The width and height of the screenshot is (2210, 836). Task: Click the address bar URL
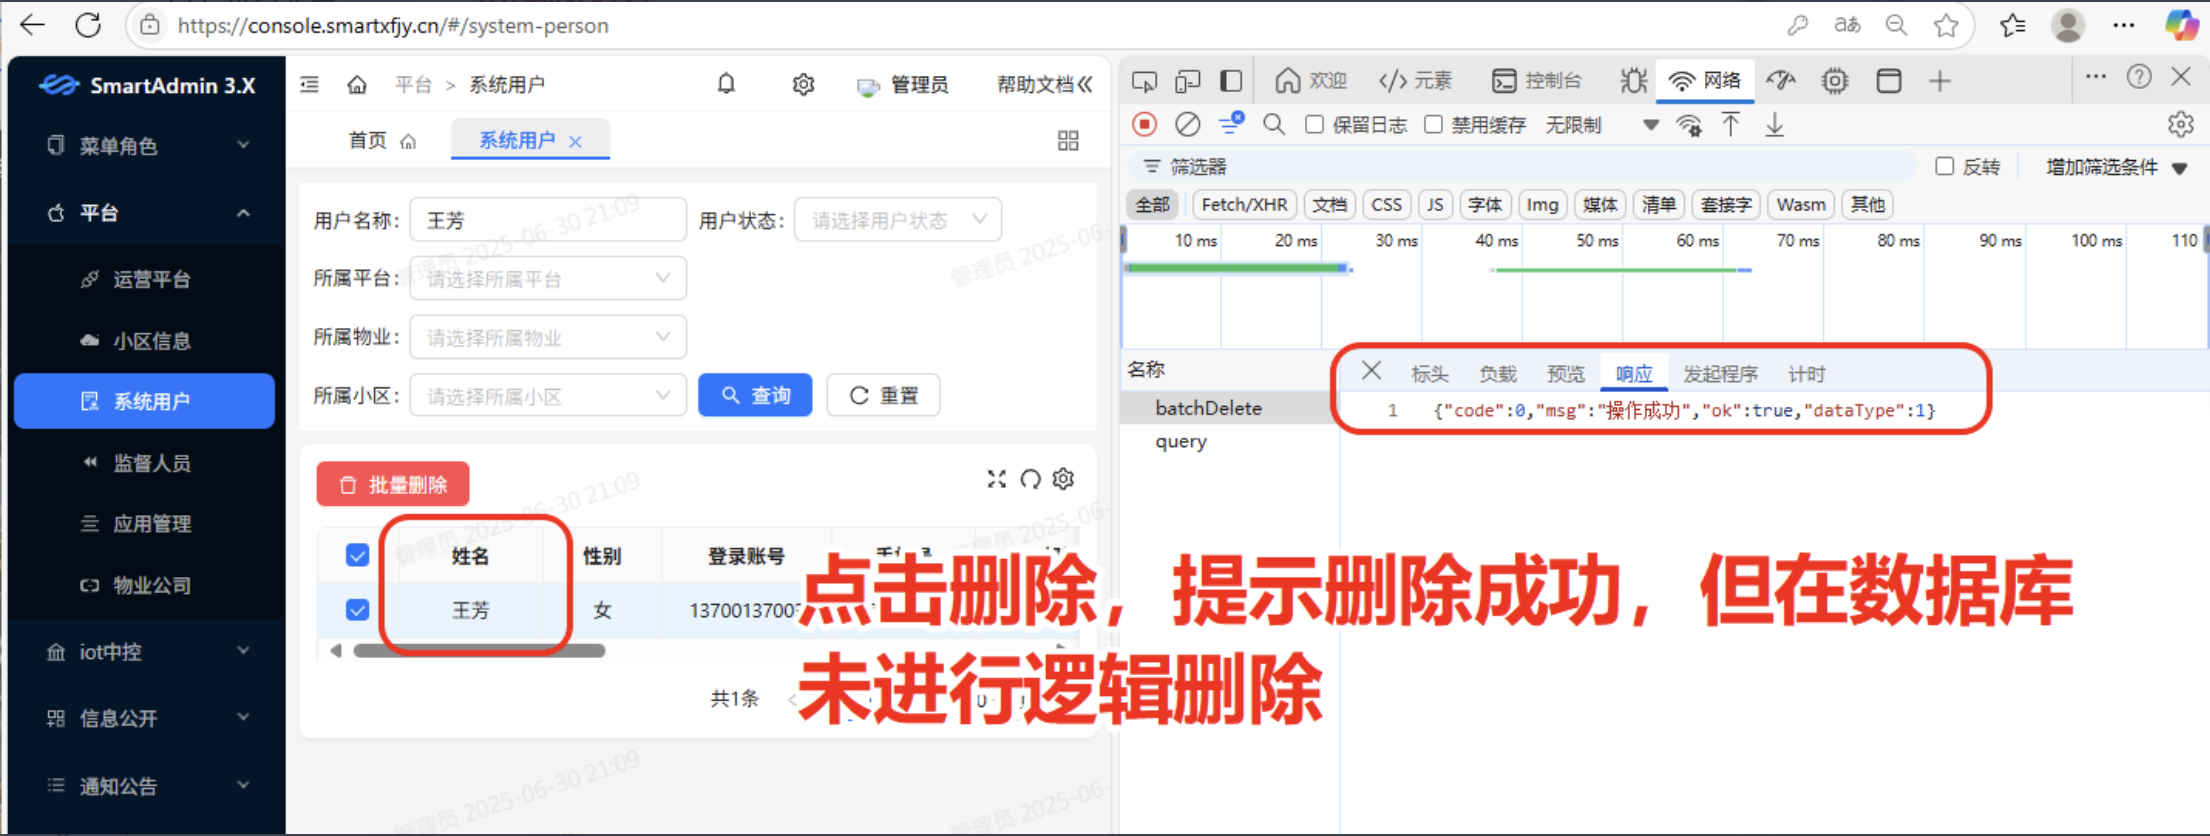tap(392, 25)
